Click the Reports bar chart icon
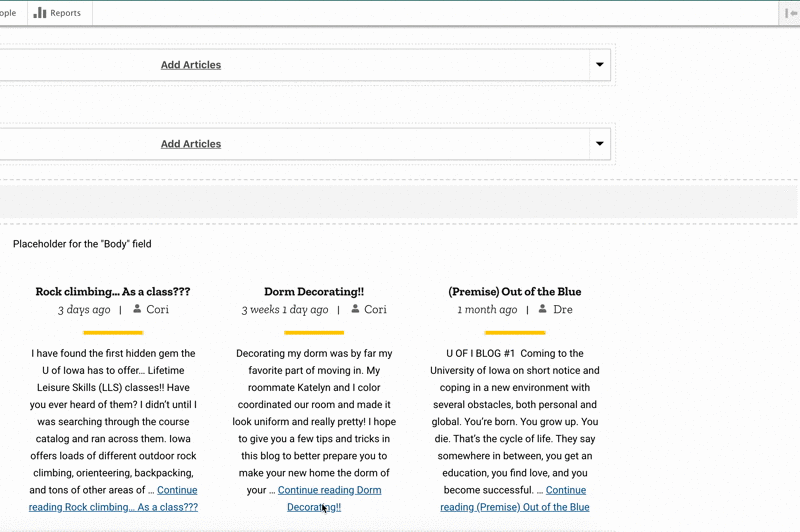Image resolution: width=800 pixels, height=532 pixels. 40,13
